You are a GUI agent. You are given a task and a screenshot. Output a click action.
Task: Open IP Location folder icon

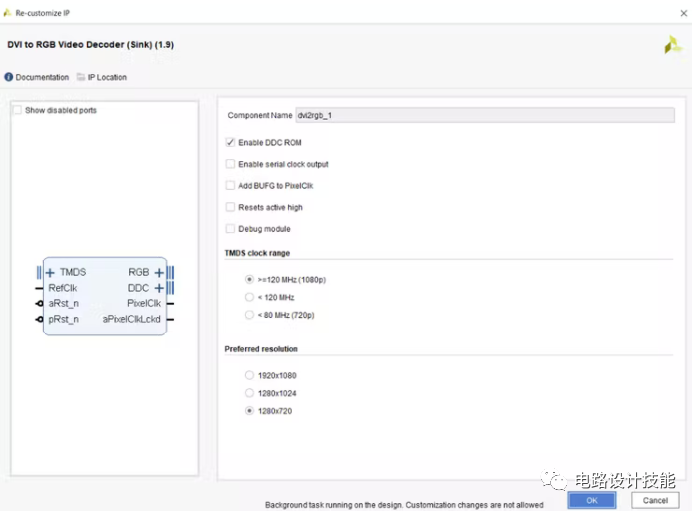(x=81, y=77)
